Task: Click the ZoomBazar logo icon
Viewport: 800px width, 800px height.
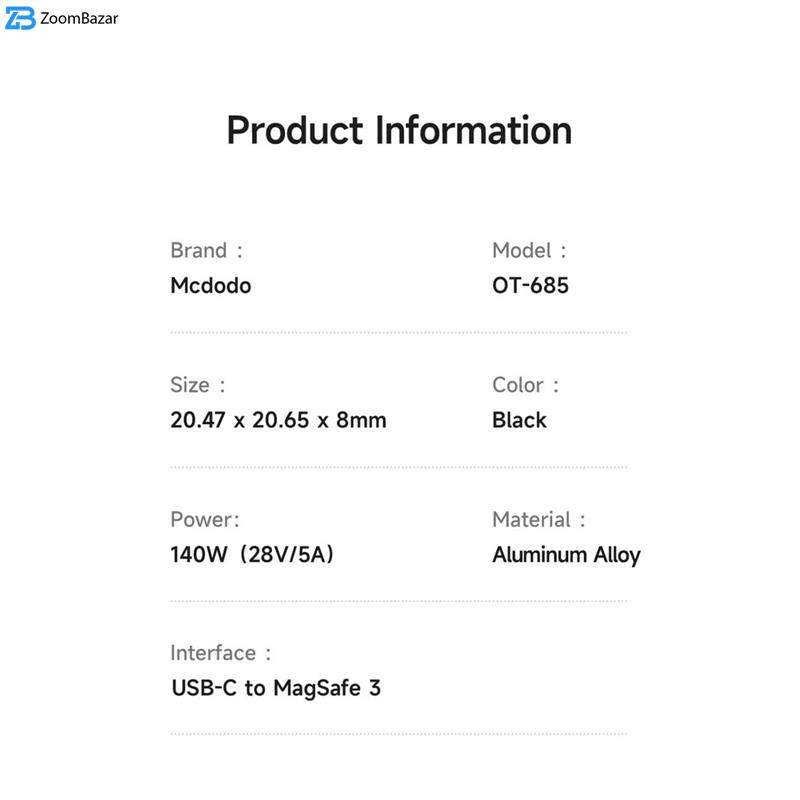Action: 20,18
